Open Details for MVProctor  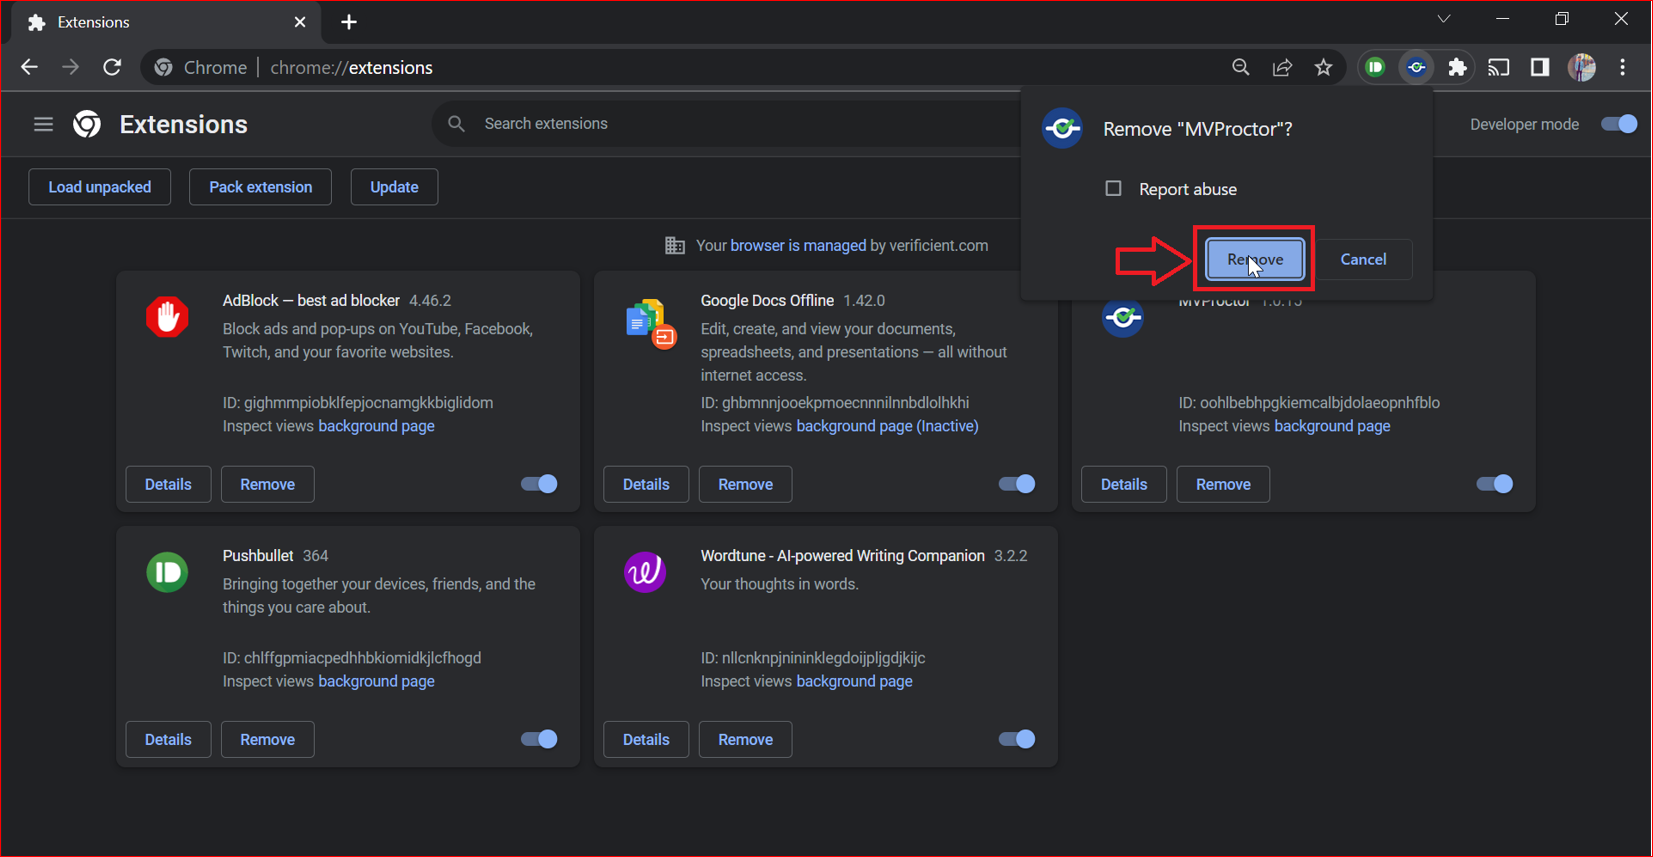(x=1124, y=484)
